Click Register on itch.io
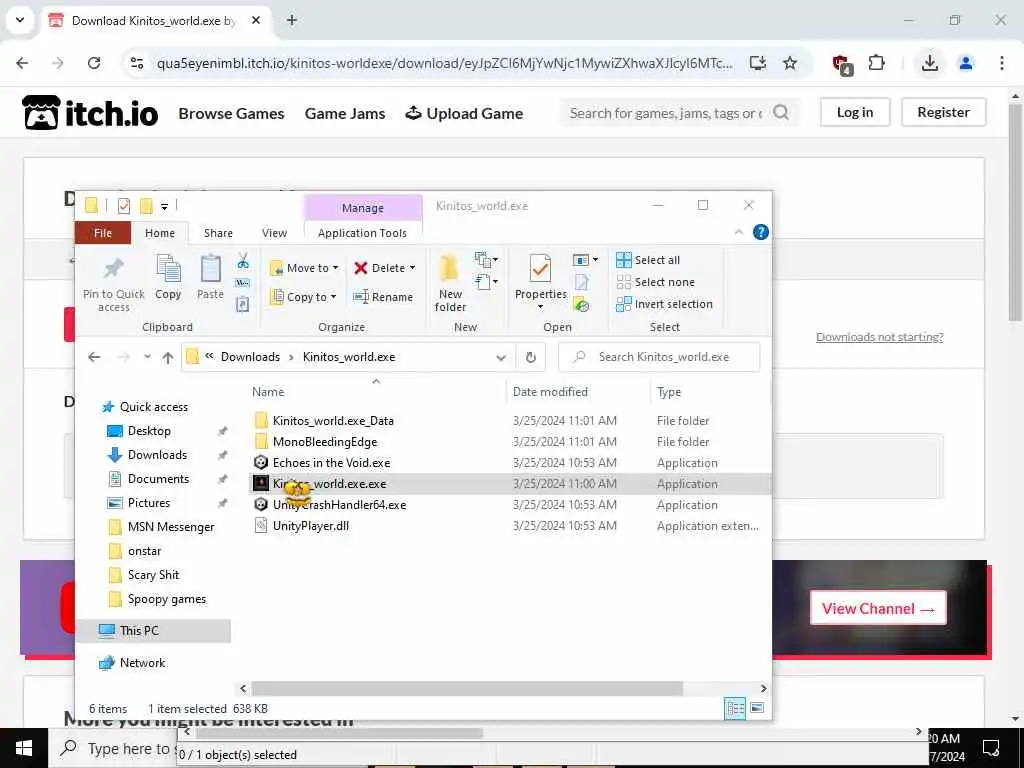This screenshot has height=768, width=1024. click(x=944, y=112)
